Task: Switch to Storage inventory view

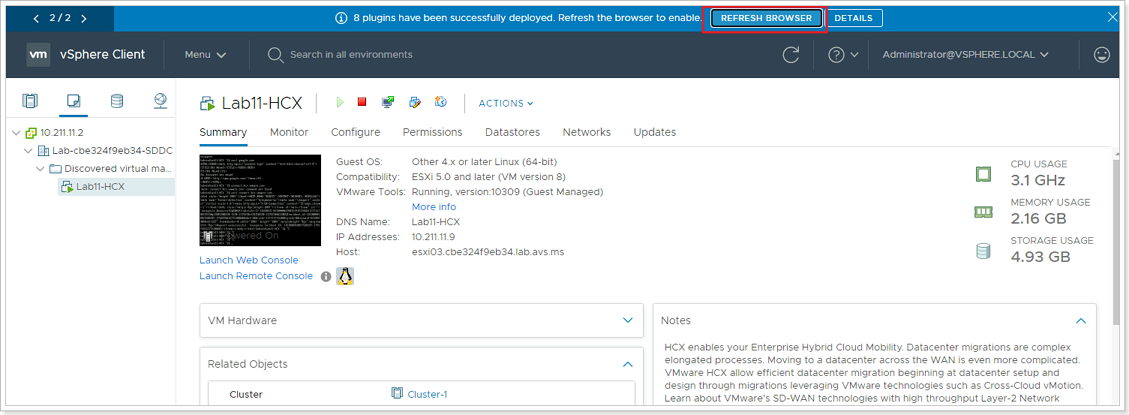Action: pyautogui.click(x=117, y=101)
